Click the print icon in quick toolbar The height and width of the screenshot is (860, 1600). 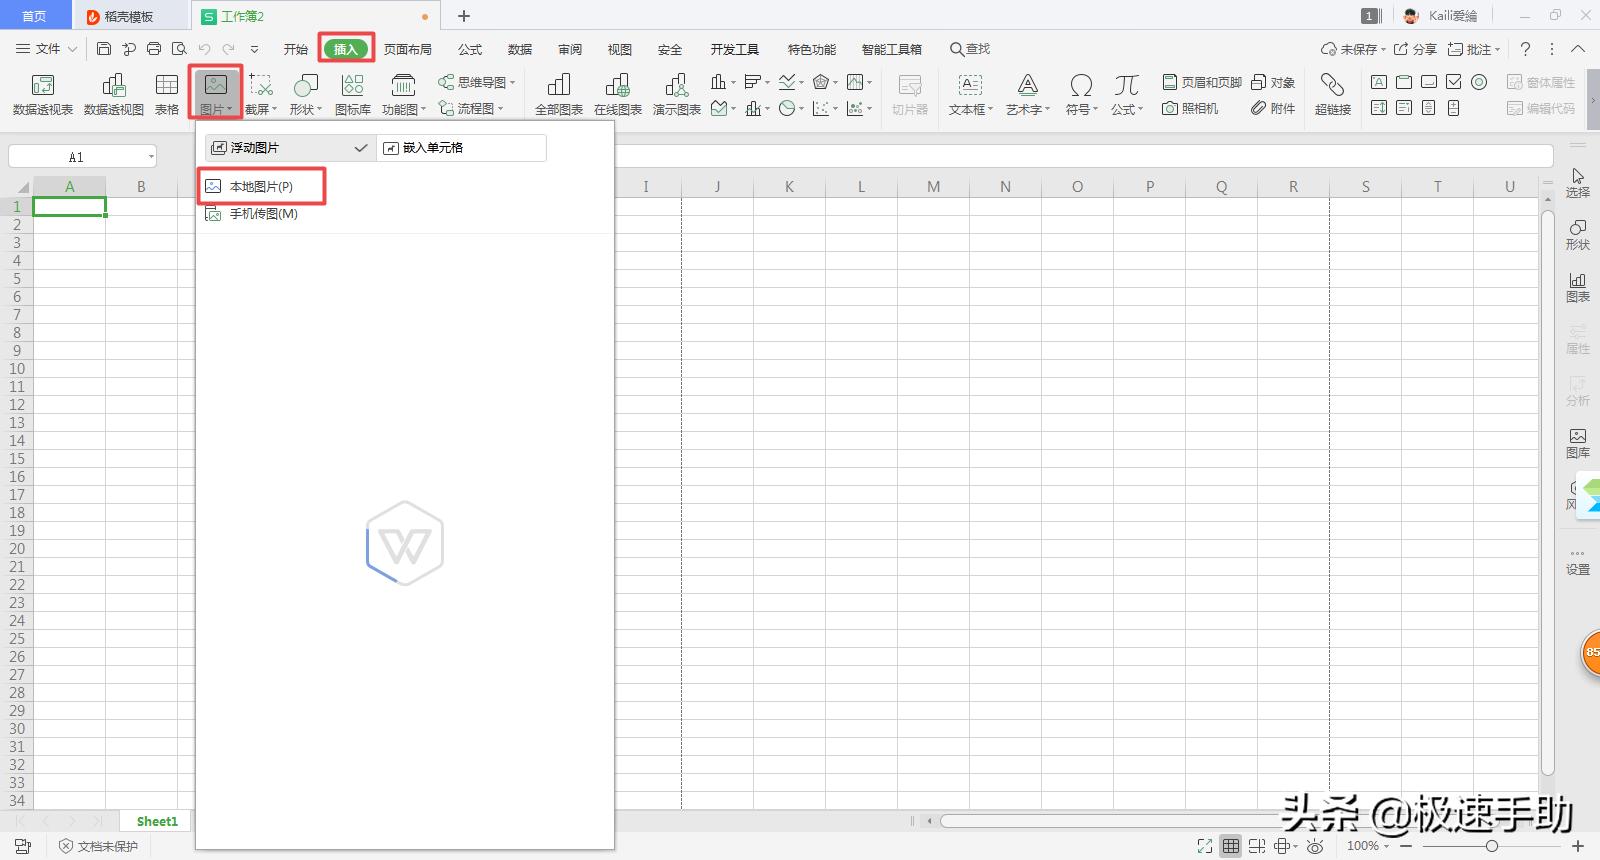point(154,49)
